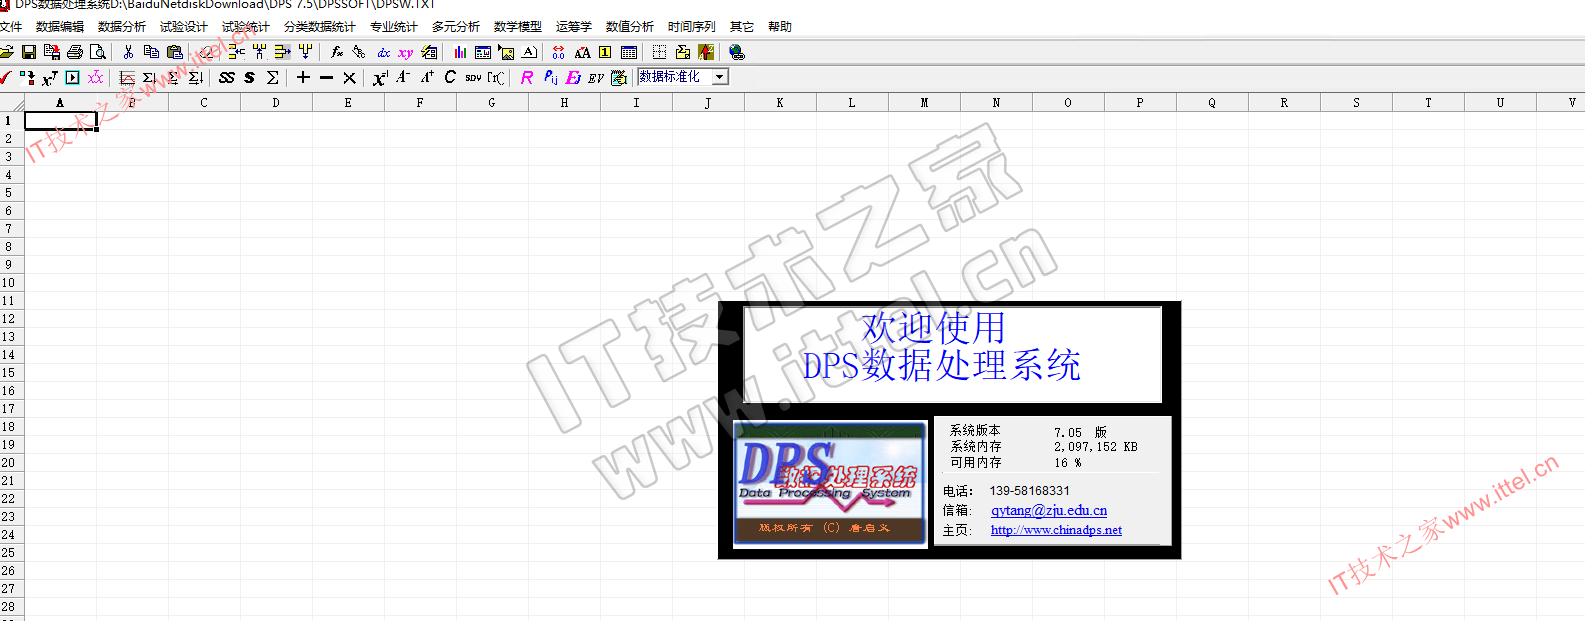
Task: Click the play box icon
Action: tap(72, 77)
